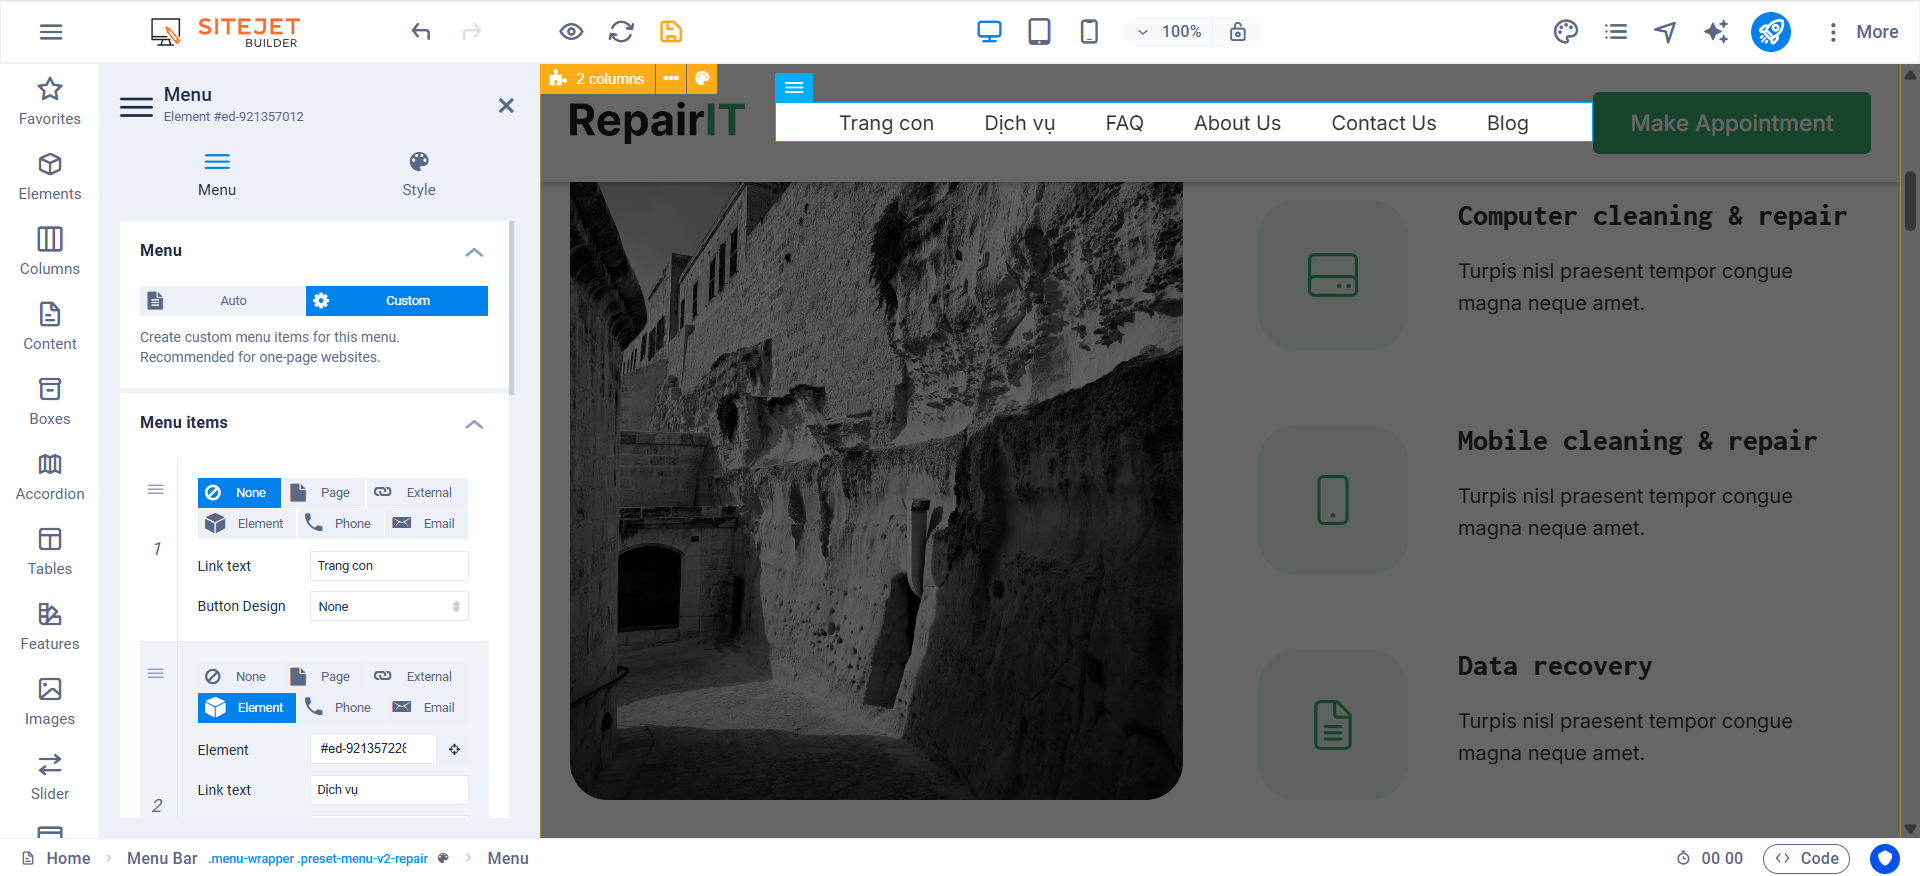Open the Code editor button
The image size is (1920, 876).
(1807, 858)
